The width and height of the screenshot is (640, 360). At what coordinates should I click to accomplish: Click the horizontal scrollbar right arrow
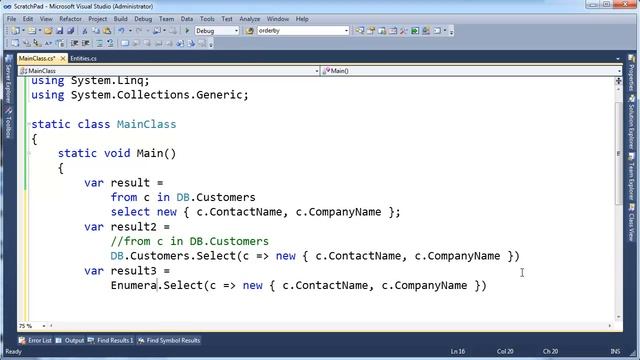pyautogui.click(x=610, y=326)
